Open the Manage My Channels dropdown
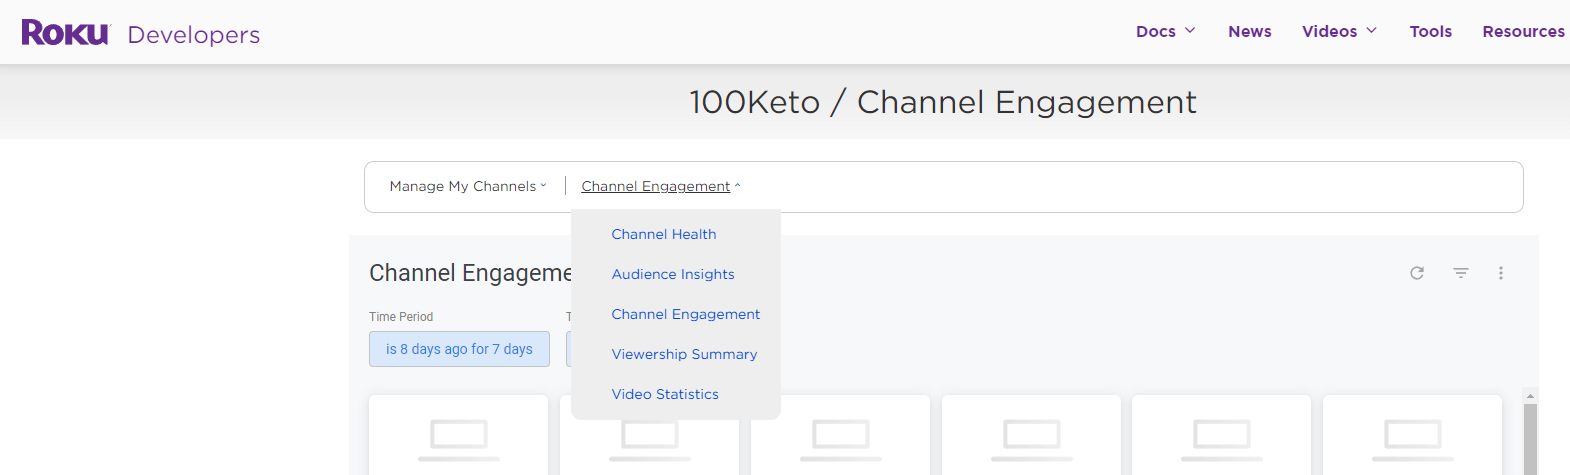 tap(468, 186)
